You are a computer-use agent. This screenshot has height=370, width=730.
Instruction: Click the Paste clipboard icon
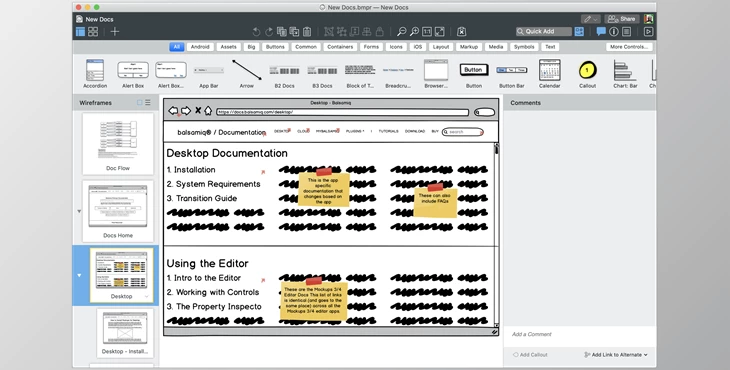pos(307,32)
